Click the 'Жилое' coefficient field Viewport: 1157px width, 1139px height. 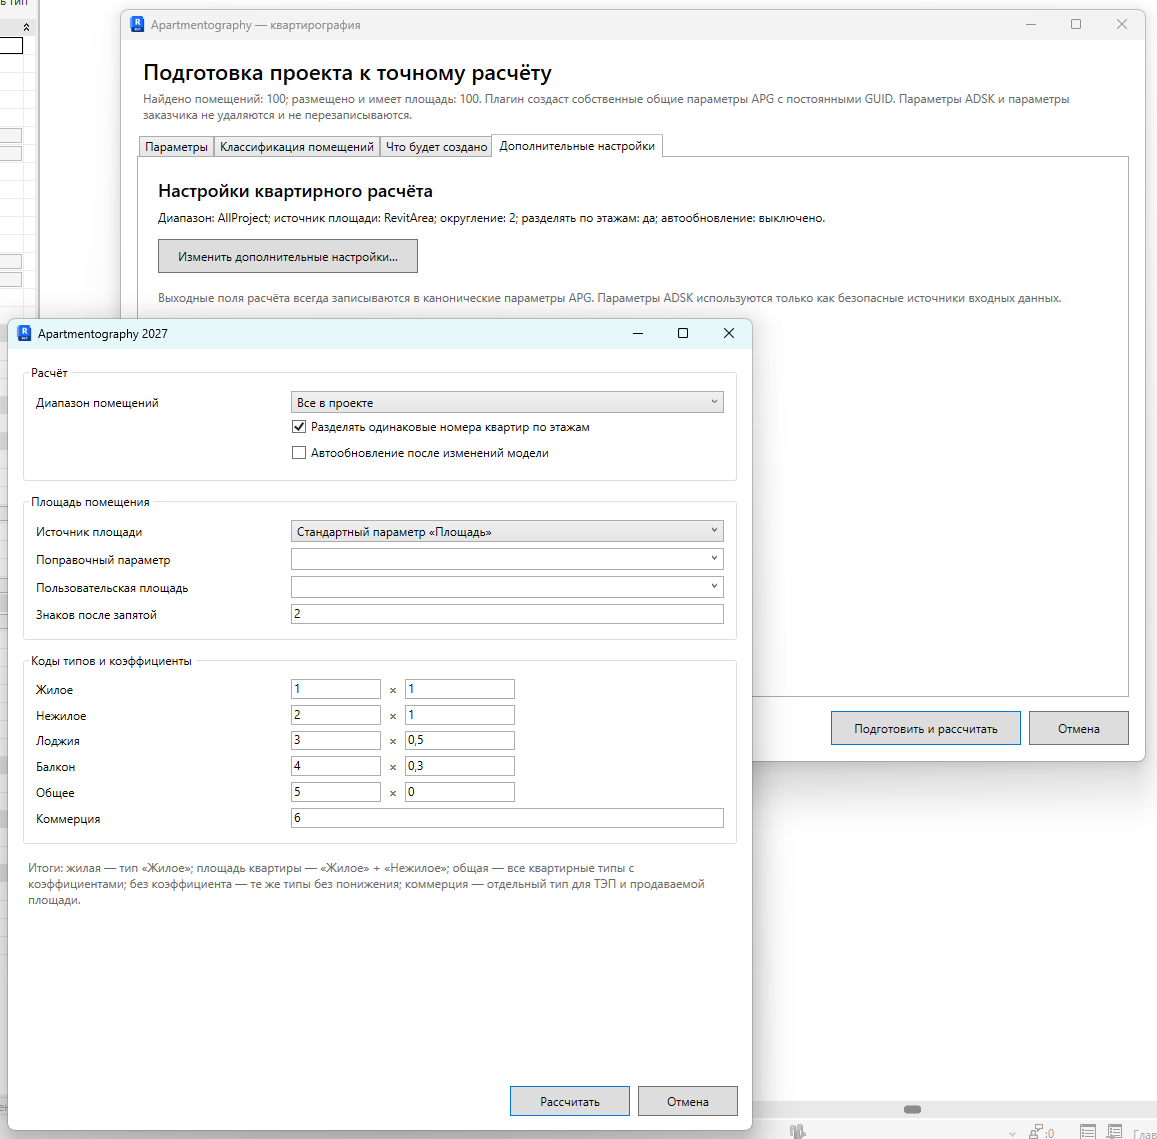(460, 689)
